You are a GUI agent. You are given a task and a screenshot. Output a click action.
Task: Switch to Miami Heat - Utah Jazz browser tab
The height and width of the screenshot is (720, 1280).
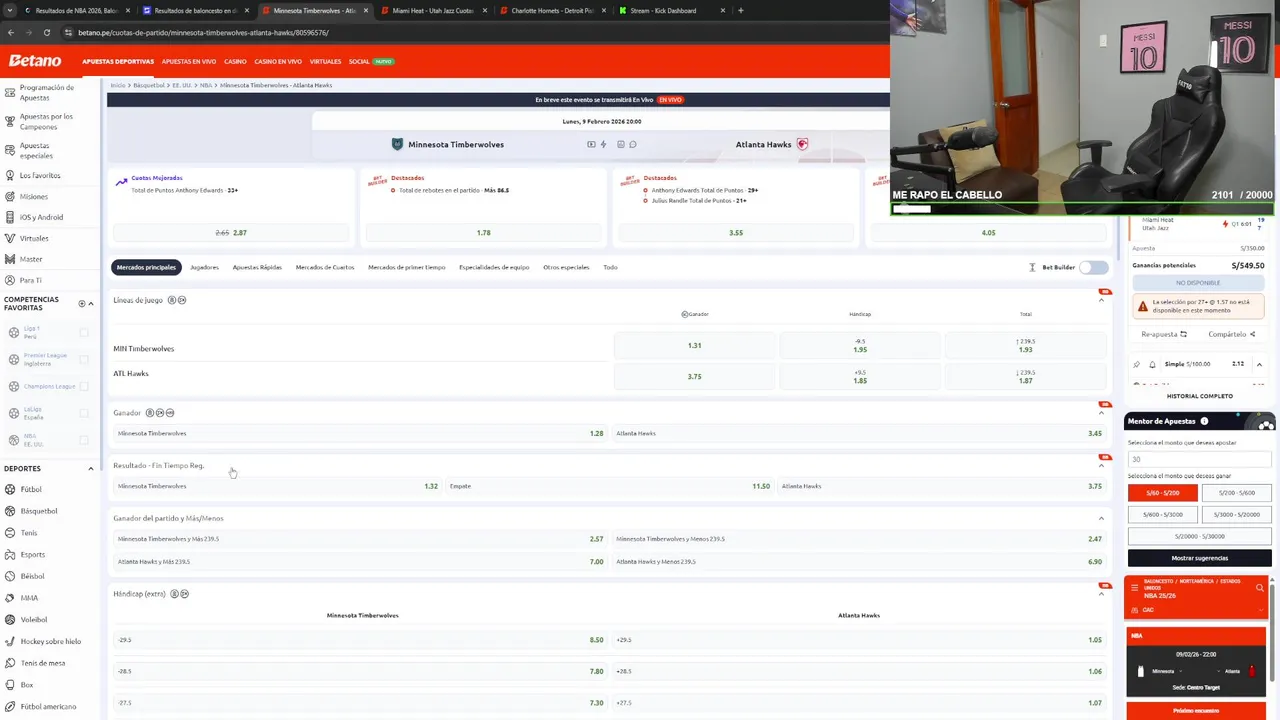click(x=432, y=11)
